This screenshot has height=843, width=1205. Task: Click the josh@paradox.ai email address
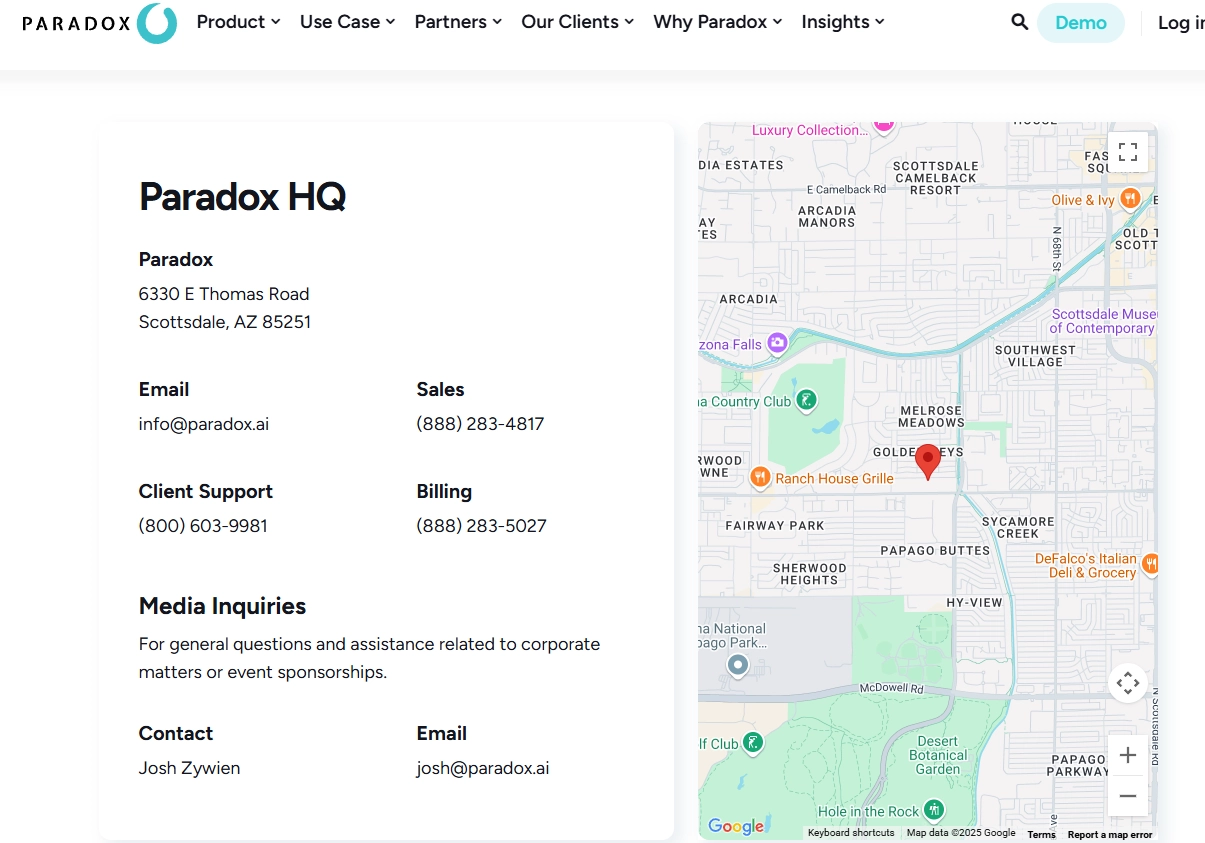(483, 769)
